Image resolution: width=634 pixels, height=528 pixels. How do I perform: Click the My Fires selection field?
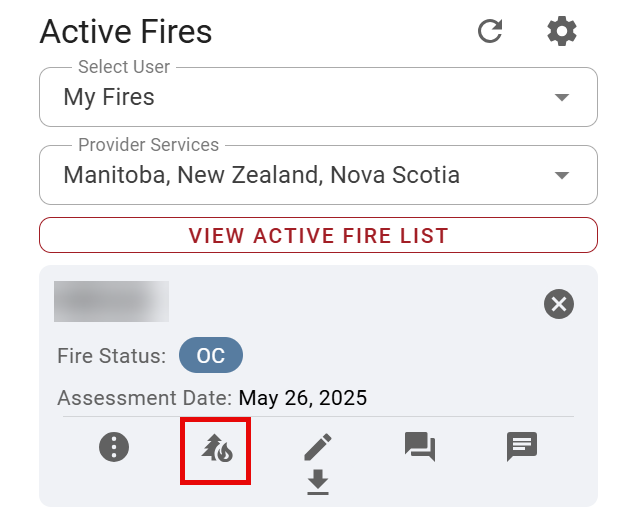[x=300, y=97]
